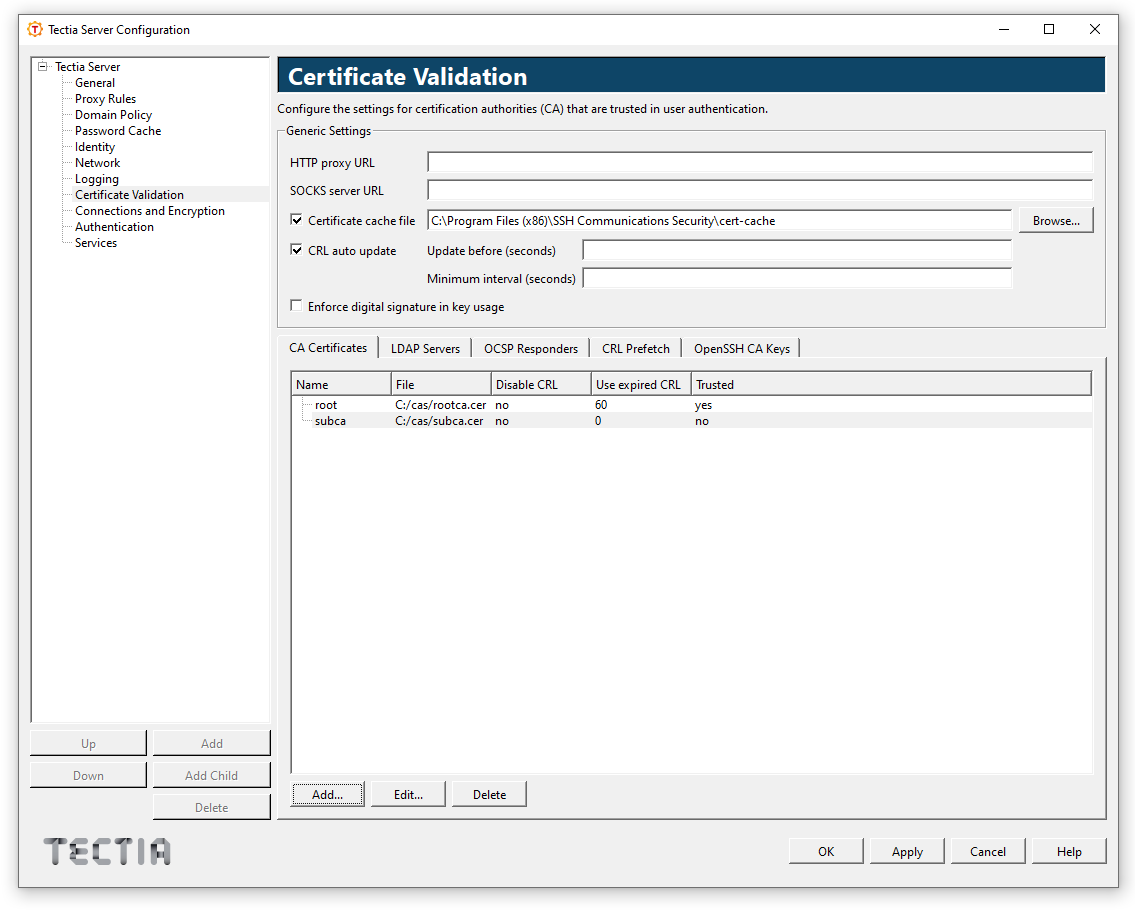
Task: Go to Authentication settings
Action: 114,227
